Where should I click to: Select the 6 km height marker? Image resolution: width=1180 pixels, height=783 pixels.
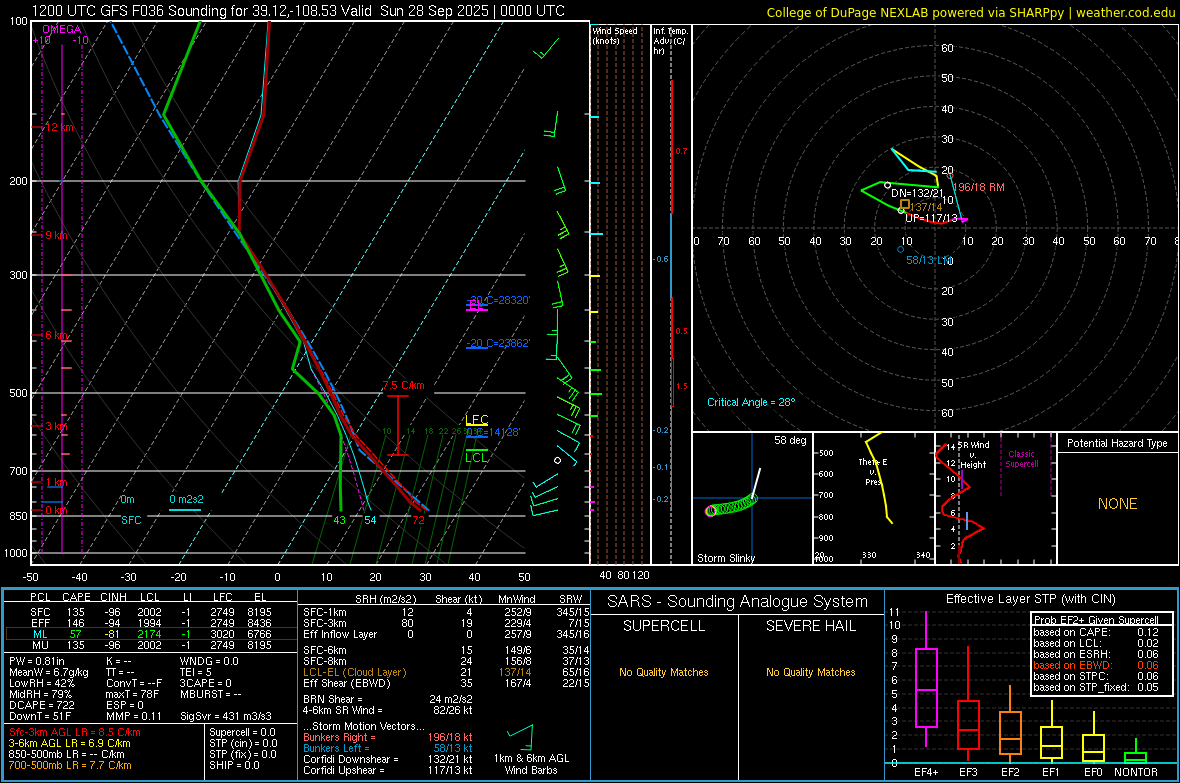click(x=56, y=335)
